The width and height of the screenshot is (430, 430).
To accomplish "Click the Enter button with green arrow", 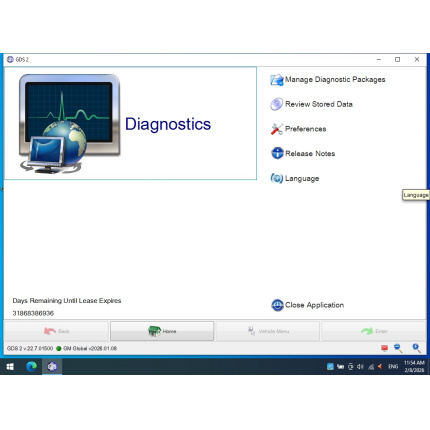I will [x=374, y=331].
